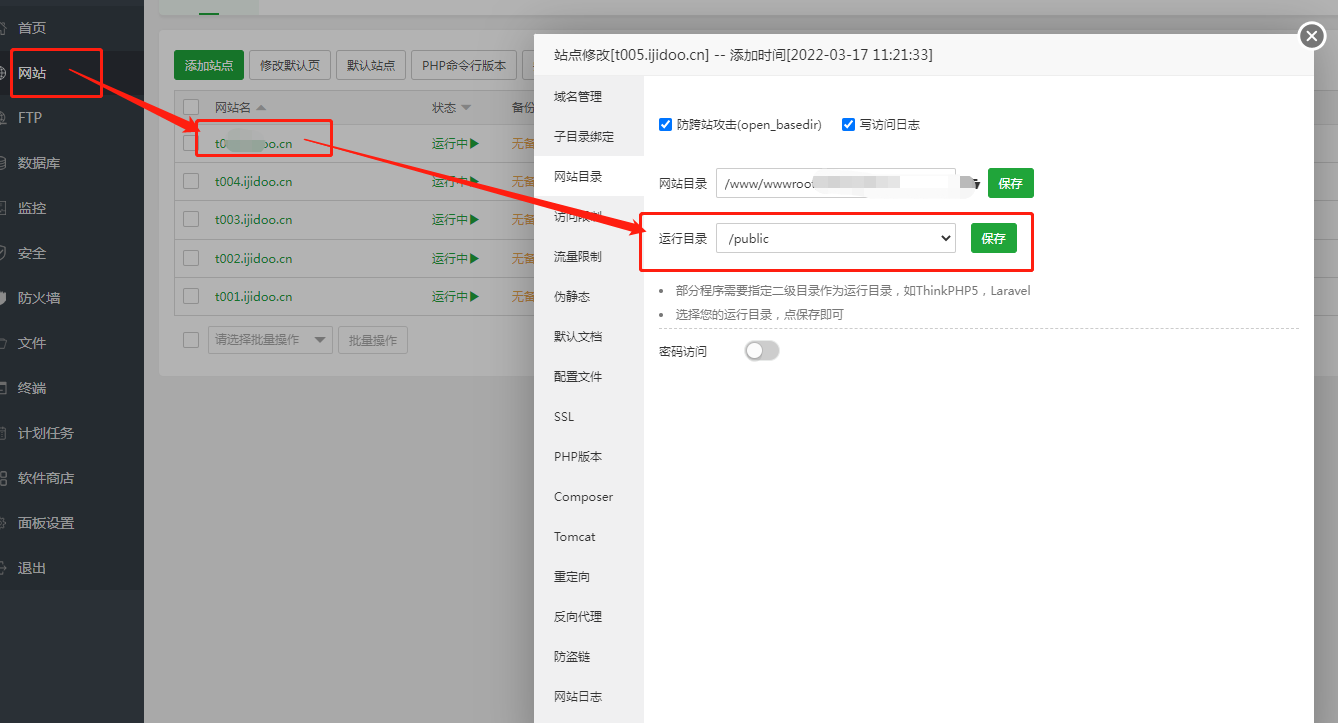
Task: Switch to the 网站目录 tab
Action: point(589,176)
